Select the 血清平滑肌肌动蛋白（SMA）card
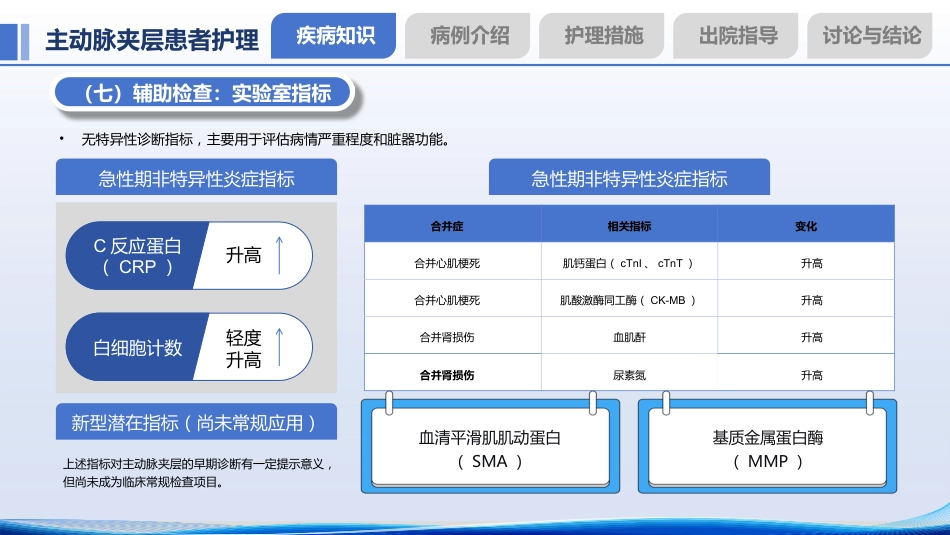Image resolution: width=950 pixels, height=535 pixels. tap(490, 449)
